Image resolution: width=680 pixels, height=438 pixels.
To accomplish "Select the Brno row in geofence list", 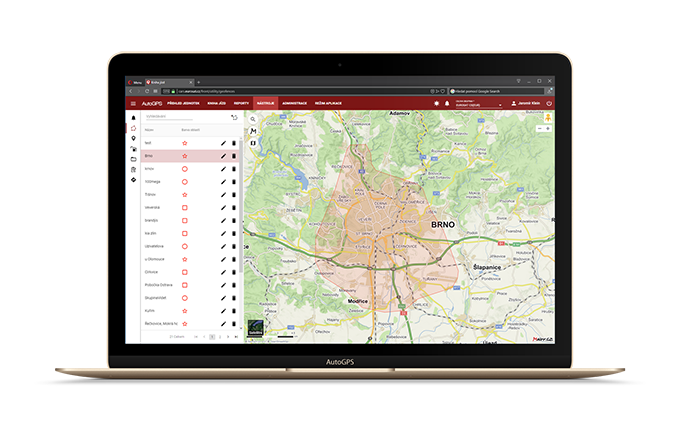I will tap(190, 156).
